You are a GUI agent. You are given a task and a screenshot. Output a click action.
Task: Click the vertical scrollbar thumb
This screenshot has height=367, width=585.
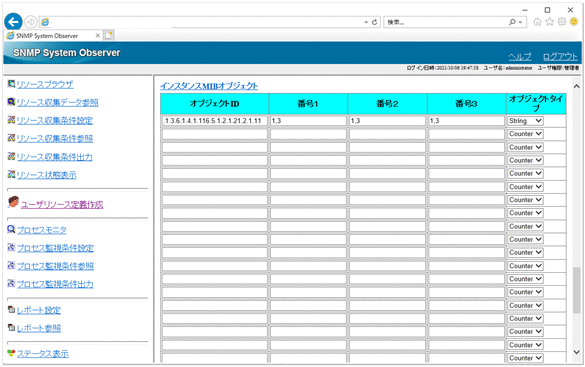tap(576, 290)
